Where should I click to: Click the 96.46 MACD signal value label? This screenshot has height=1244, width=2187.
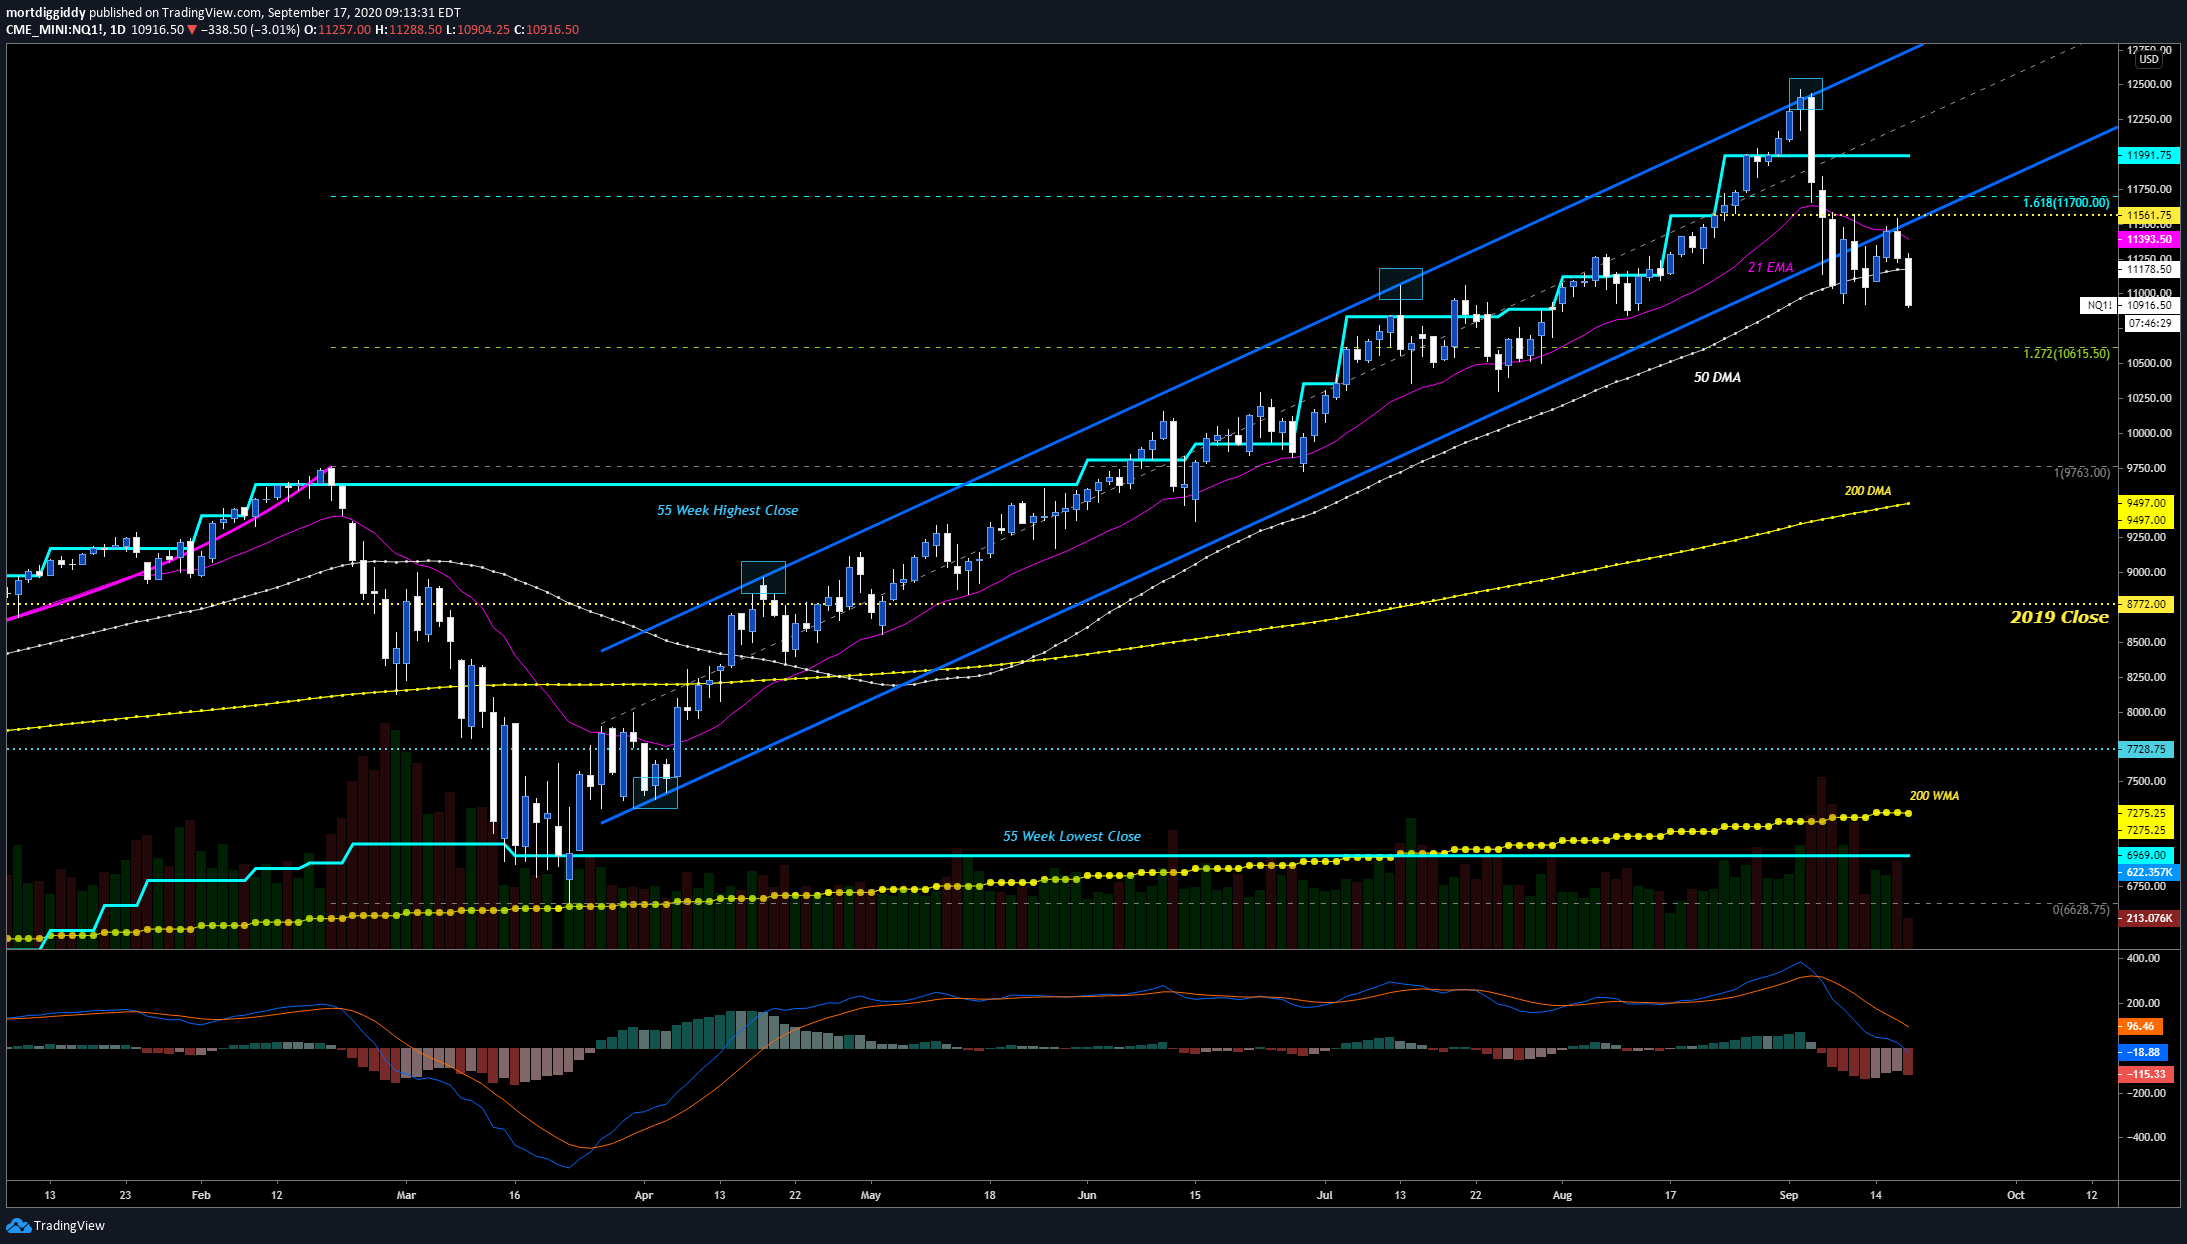coord(2141,1026)
